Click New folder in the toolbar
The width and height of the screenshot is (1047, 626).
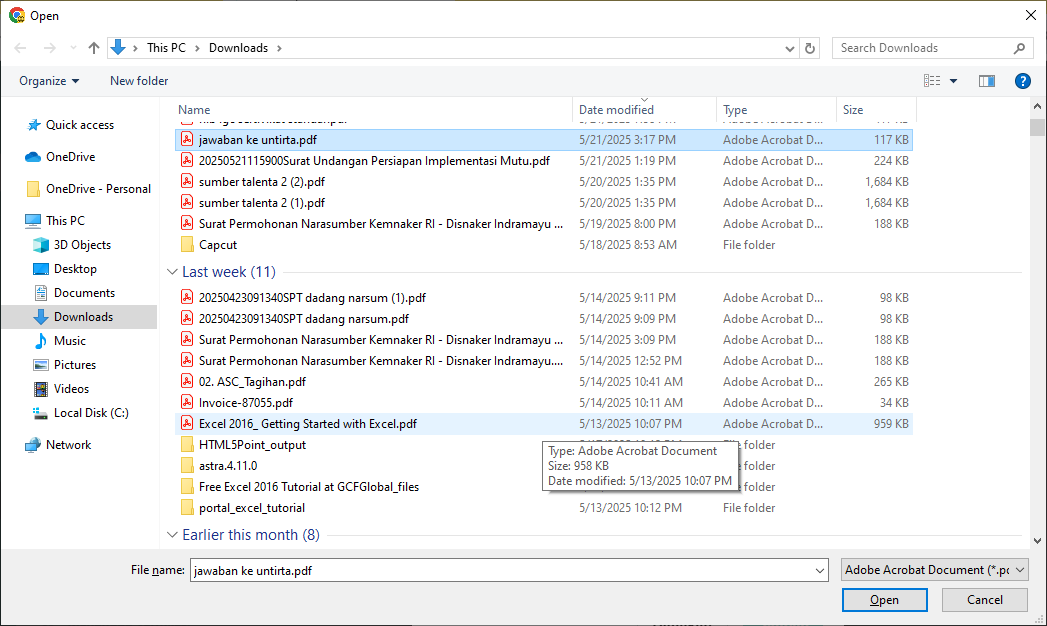[139, 81]
